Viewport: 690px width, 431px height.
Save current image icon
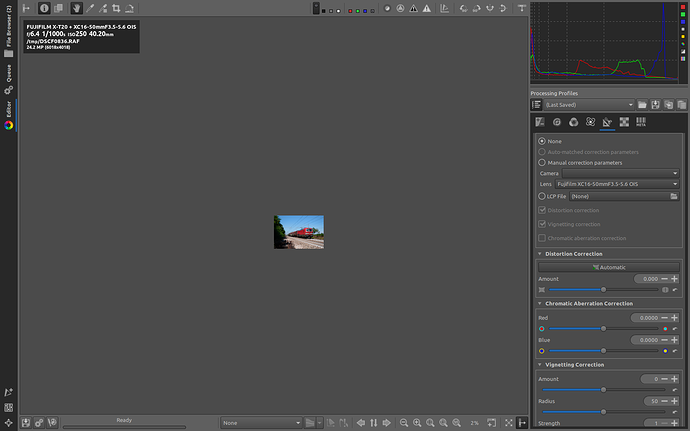click(x=26, y=423)
